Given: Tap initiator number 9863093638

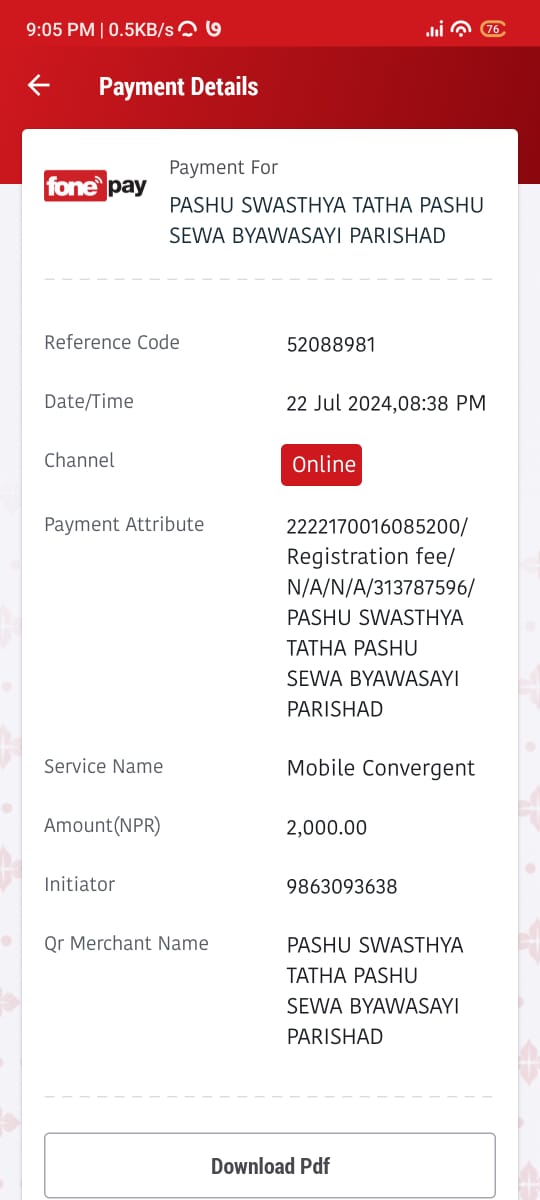Looking at the screenshot, I should pos(342,887).
